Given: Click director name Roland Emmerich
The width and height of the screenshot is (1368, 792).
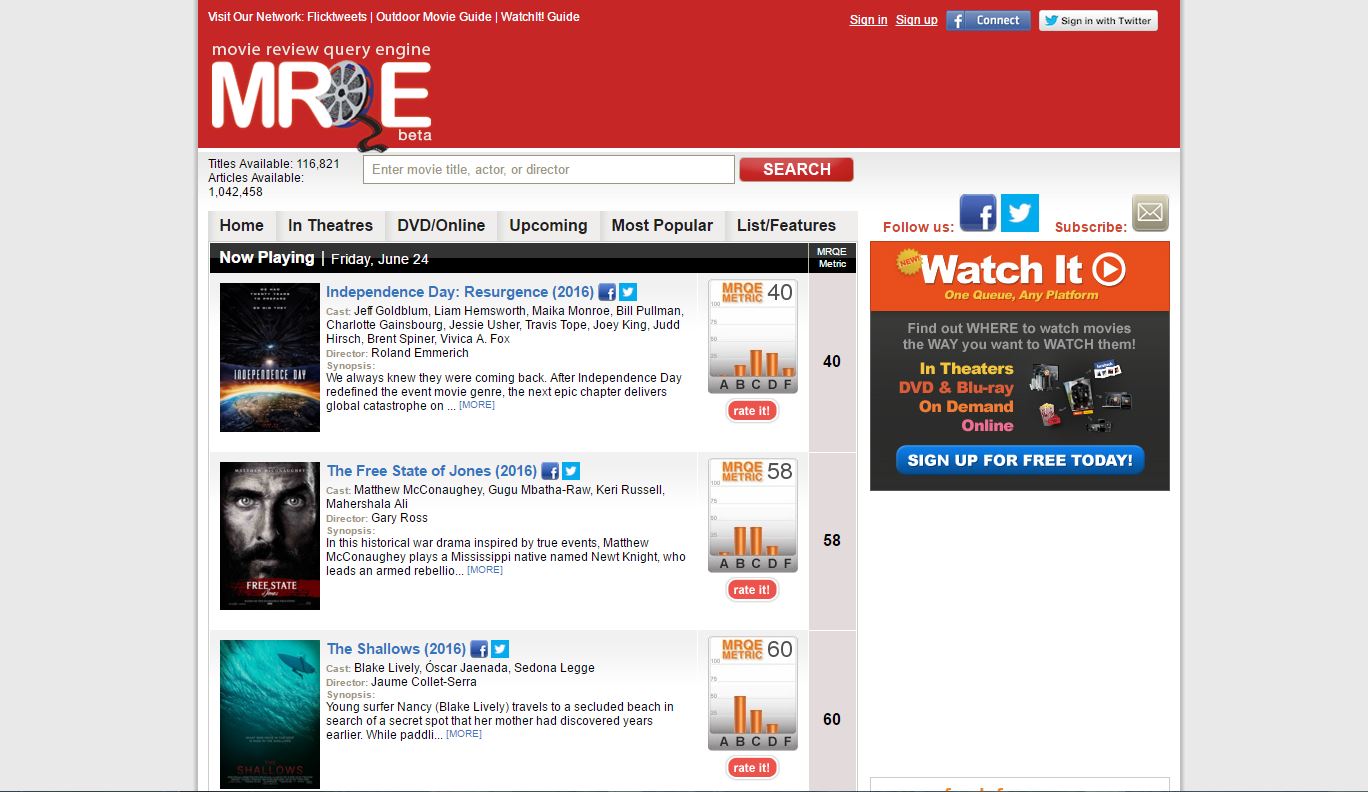Looking at the screenshot, I should point(420,353).
